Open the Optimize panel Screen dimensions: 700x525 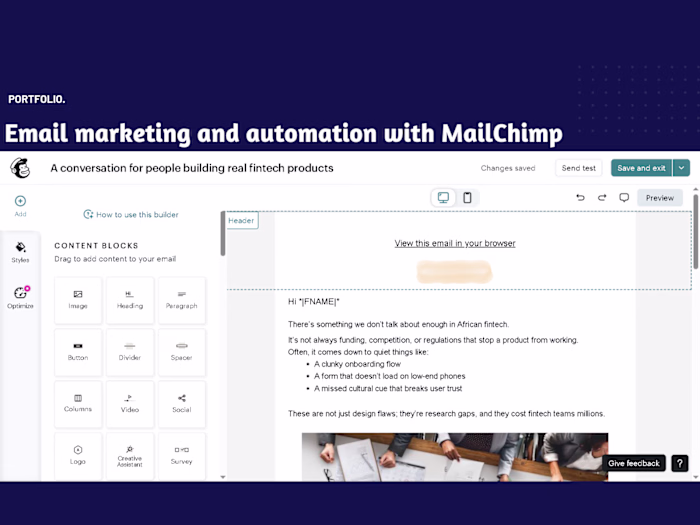click(x=20, y=298)
